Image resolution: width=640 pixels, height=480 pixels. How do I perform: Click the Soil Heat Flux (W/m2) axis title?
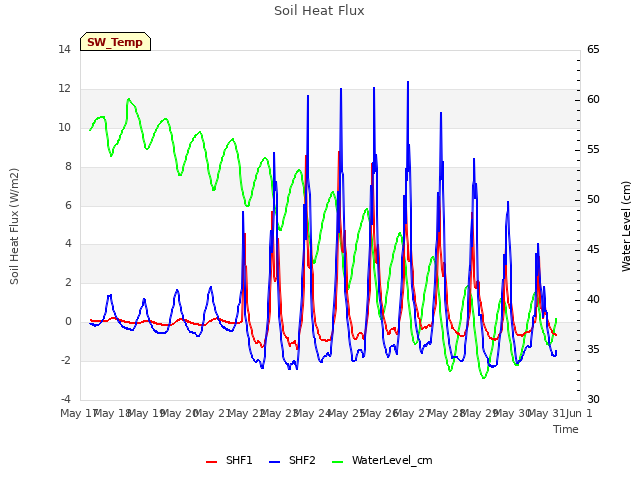14,226
